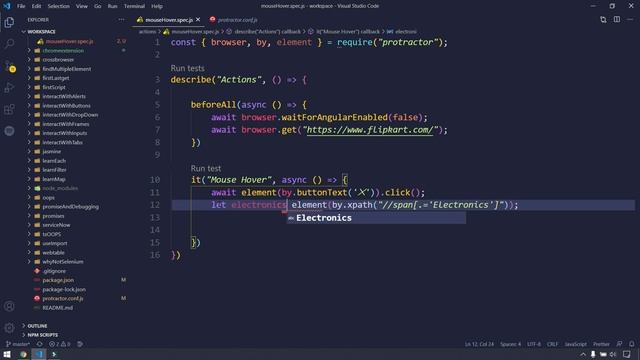Select the Electronics autocomplete suggestion
The width and height of the screenshot is (640, 360).
coord(376,218)
